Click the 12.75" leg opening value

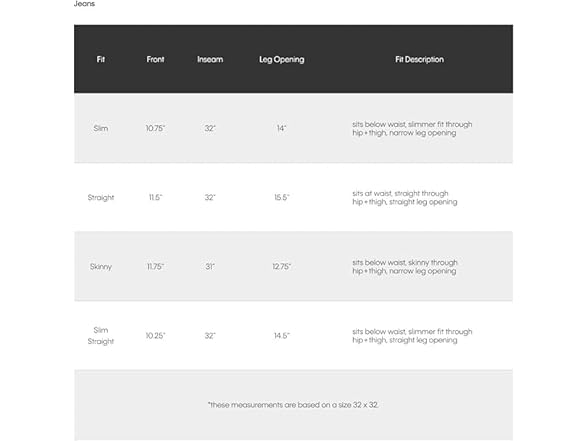click(282, 267)
